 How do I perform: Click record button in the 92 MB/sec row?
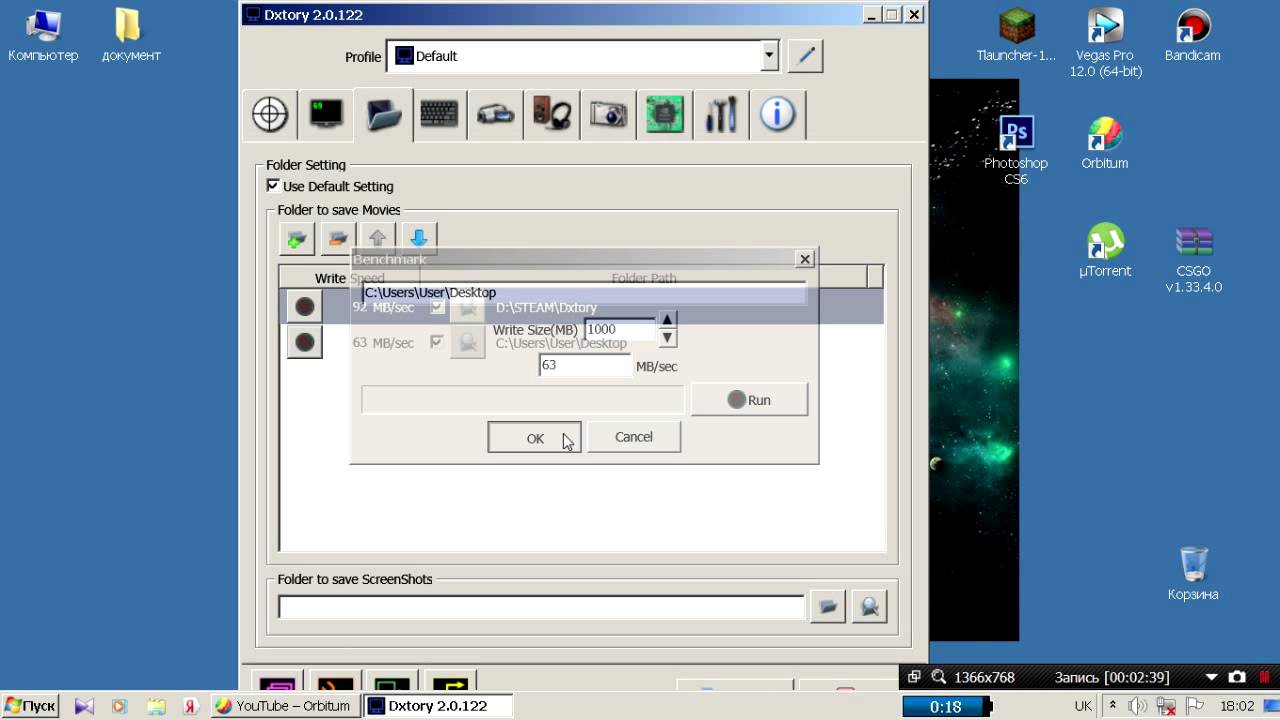(x=304, y=307)
